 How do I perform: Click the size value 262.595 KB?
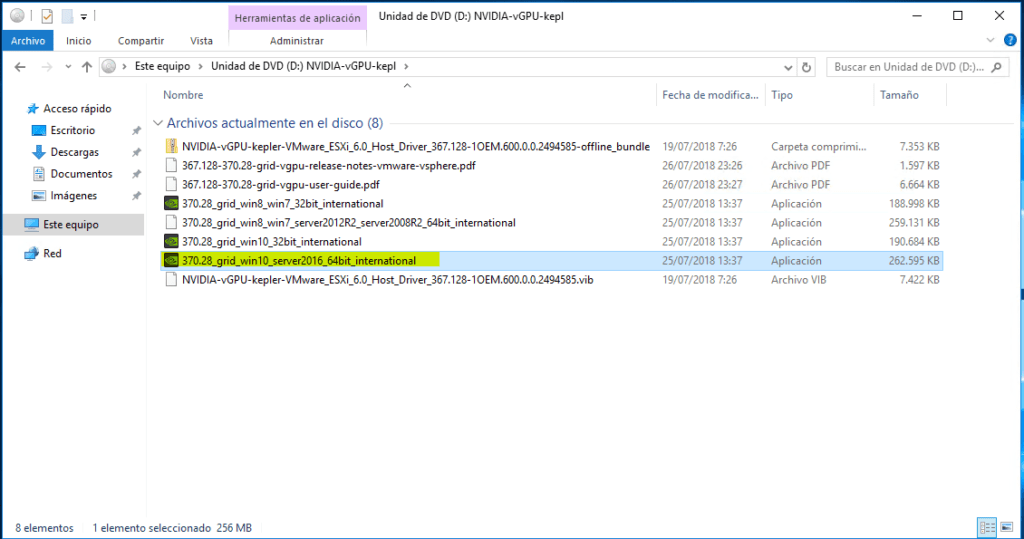pyautogui.click(x=914, y=260)
